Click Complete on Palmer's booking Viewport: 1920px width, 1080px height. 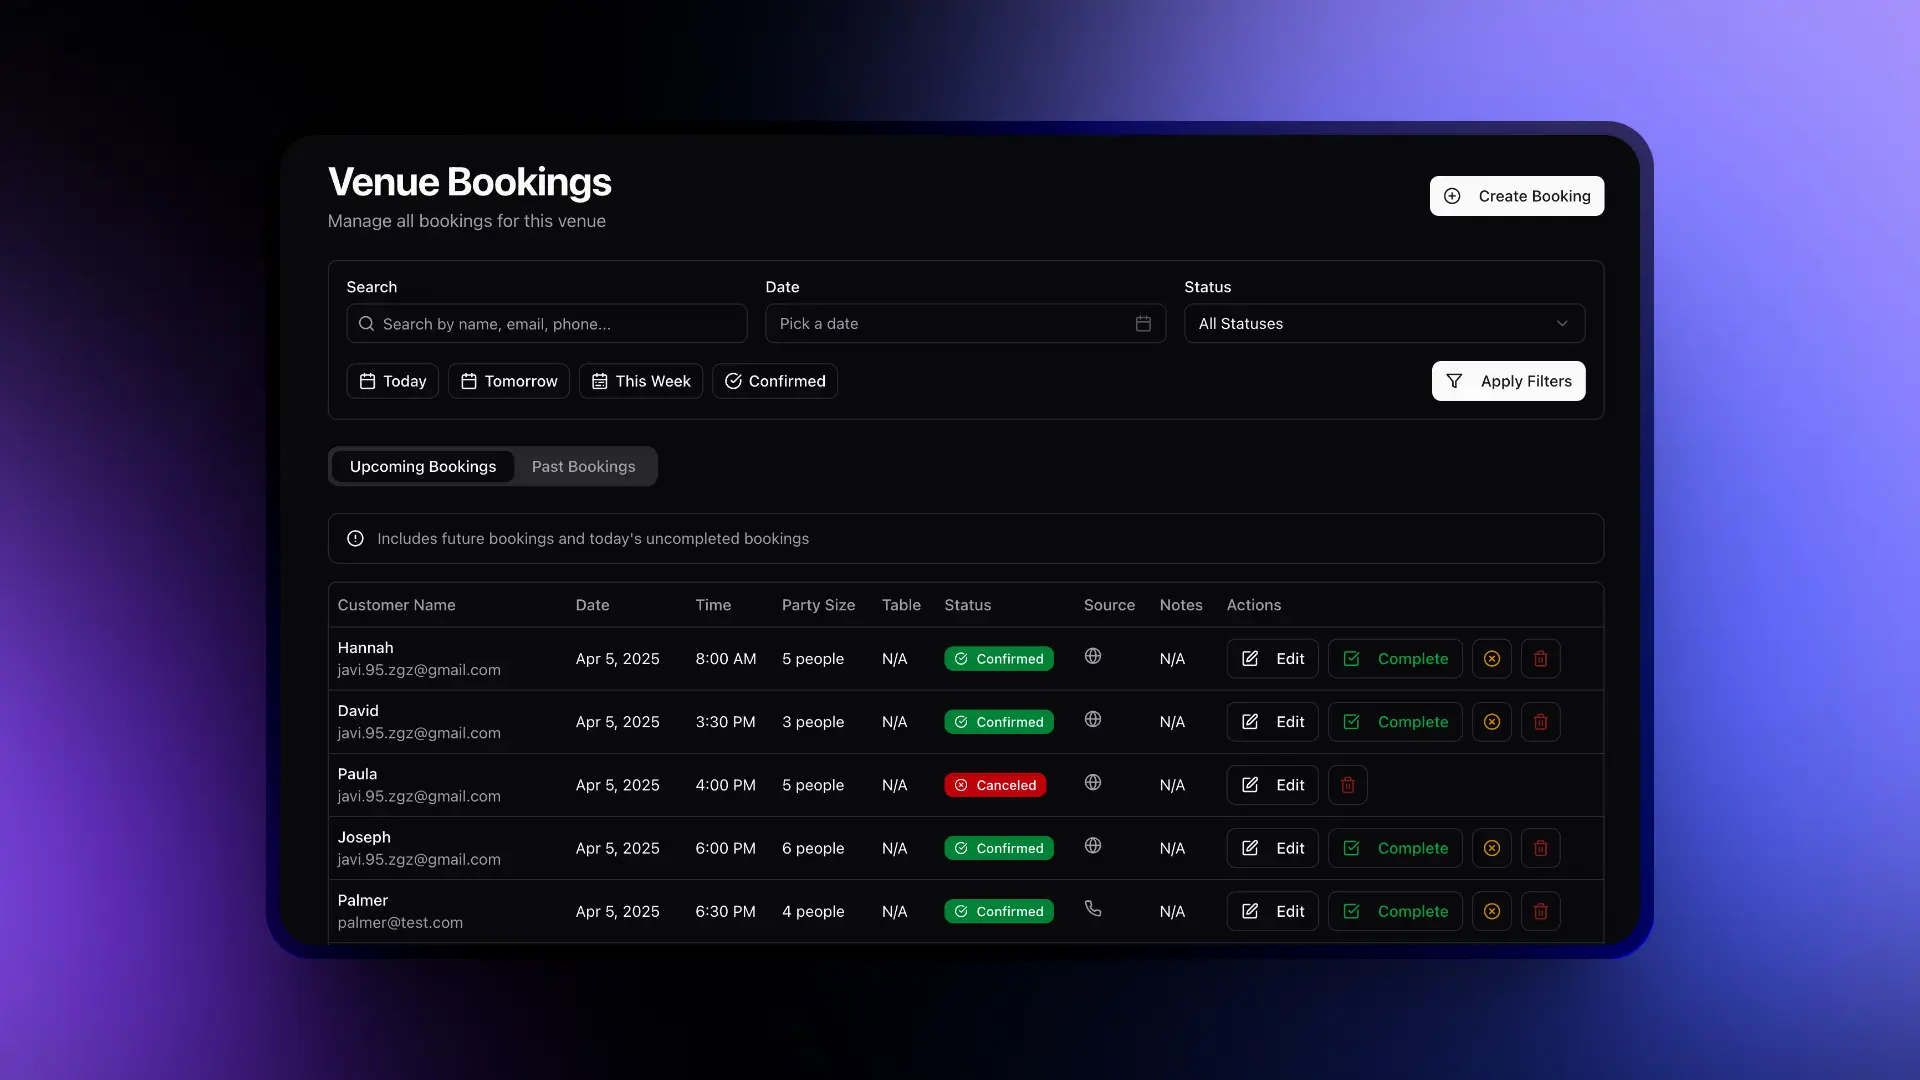point(1394,911)
